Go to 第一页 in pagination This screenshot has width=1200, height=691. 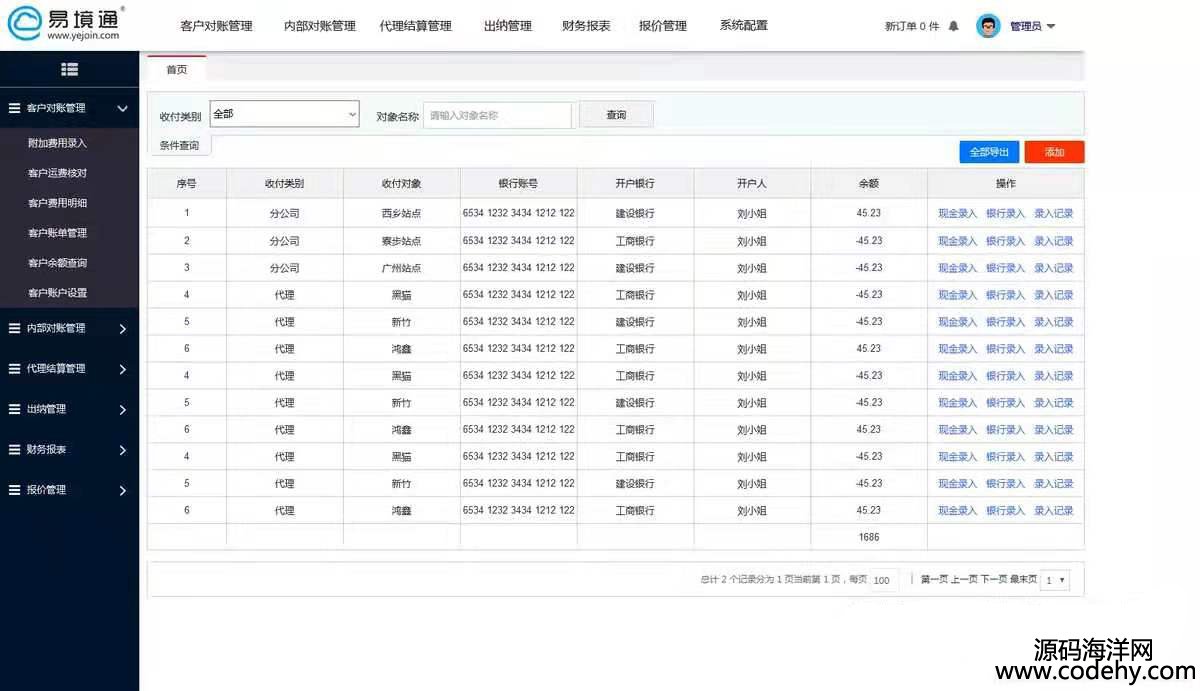[934, 580]
